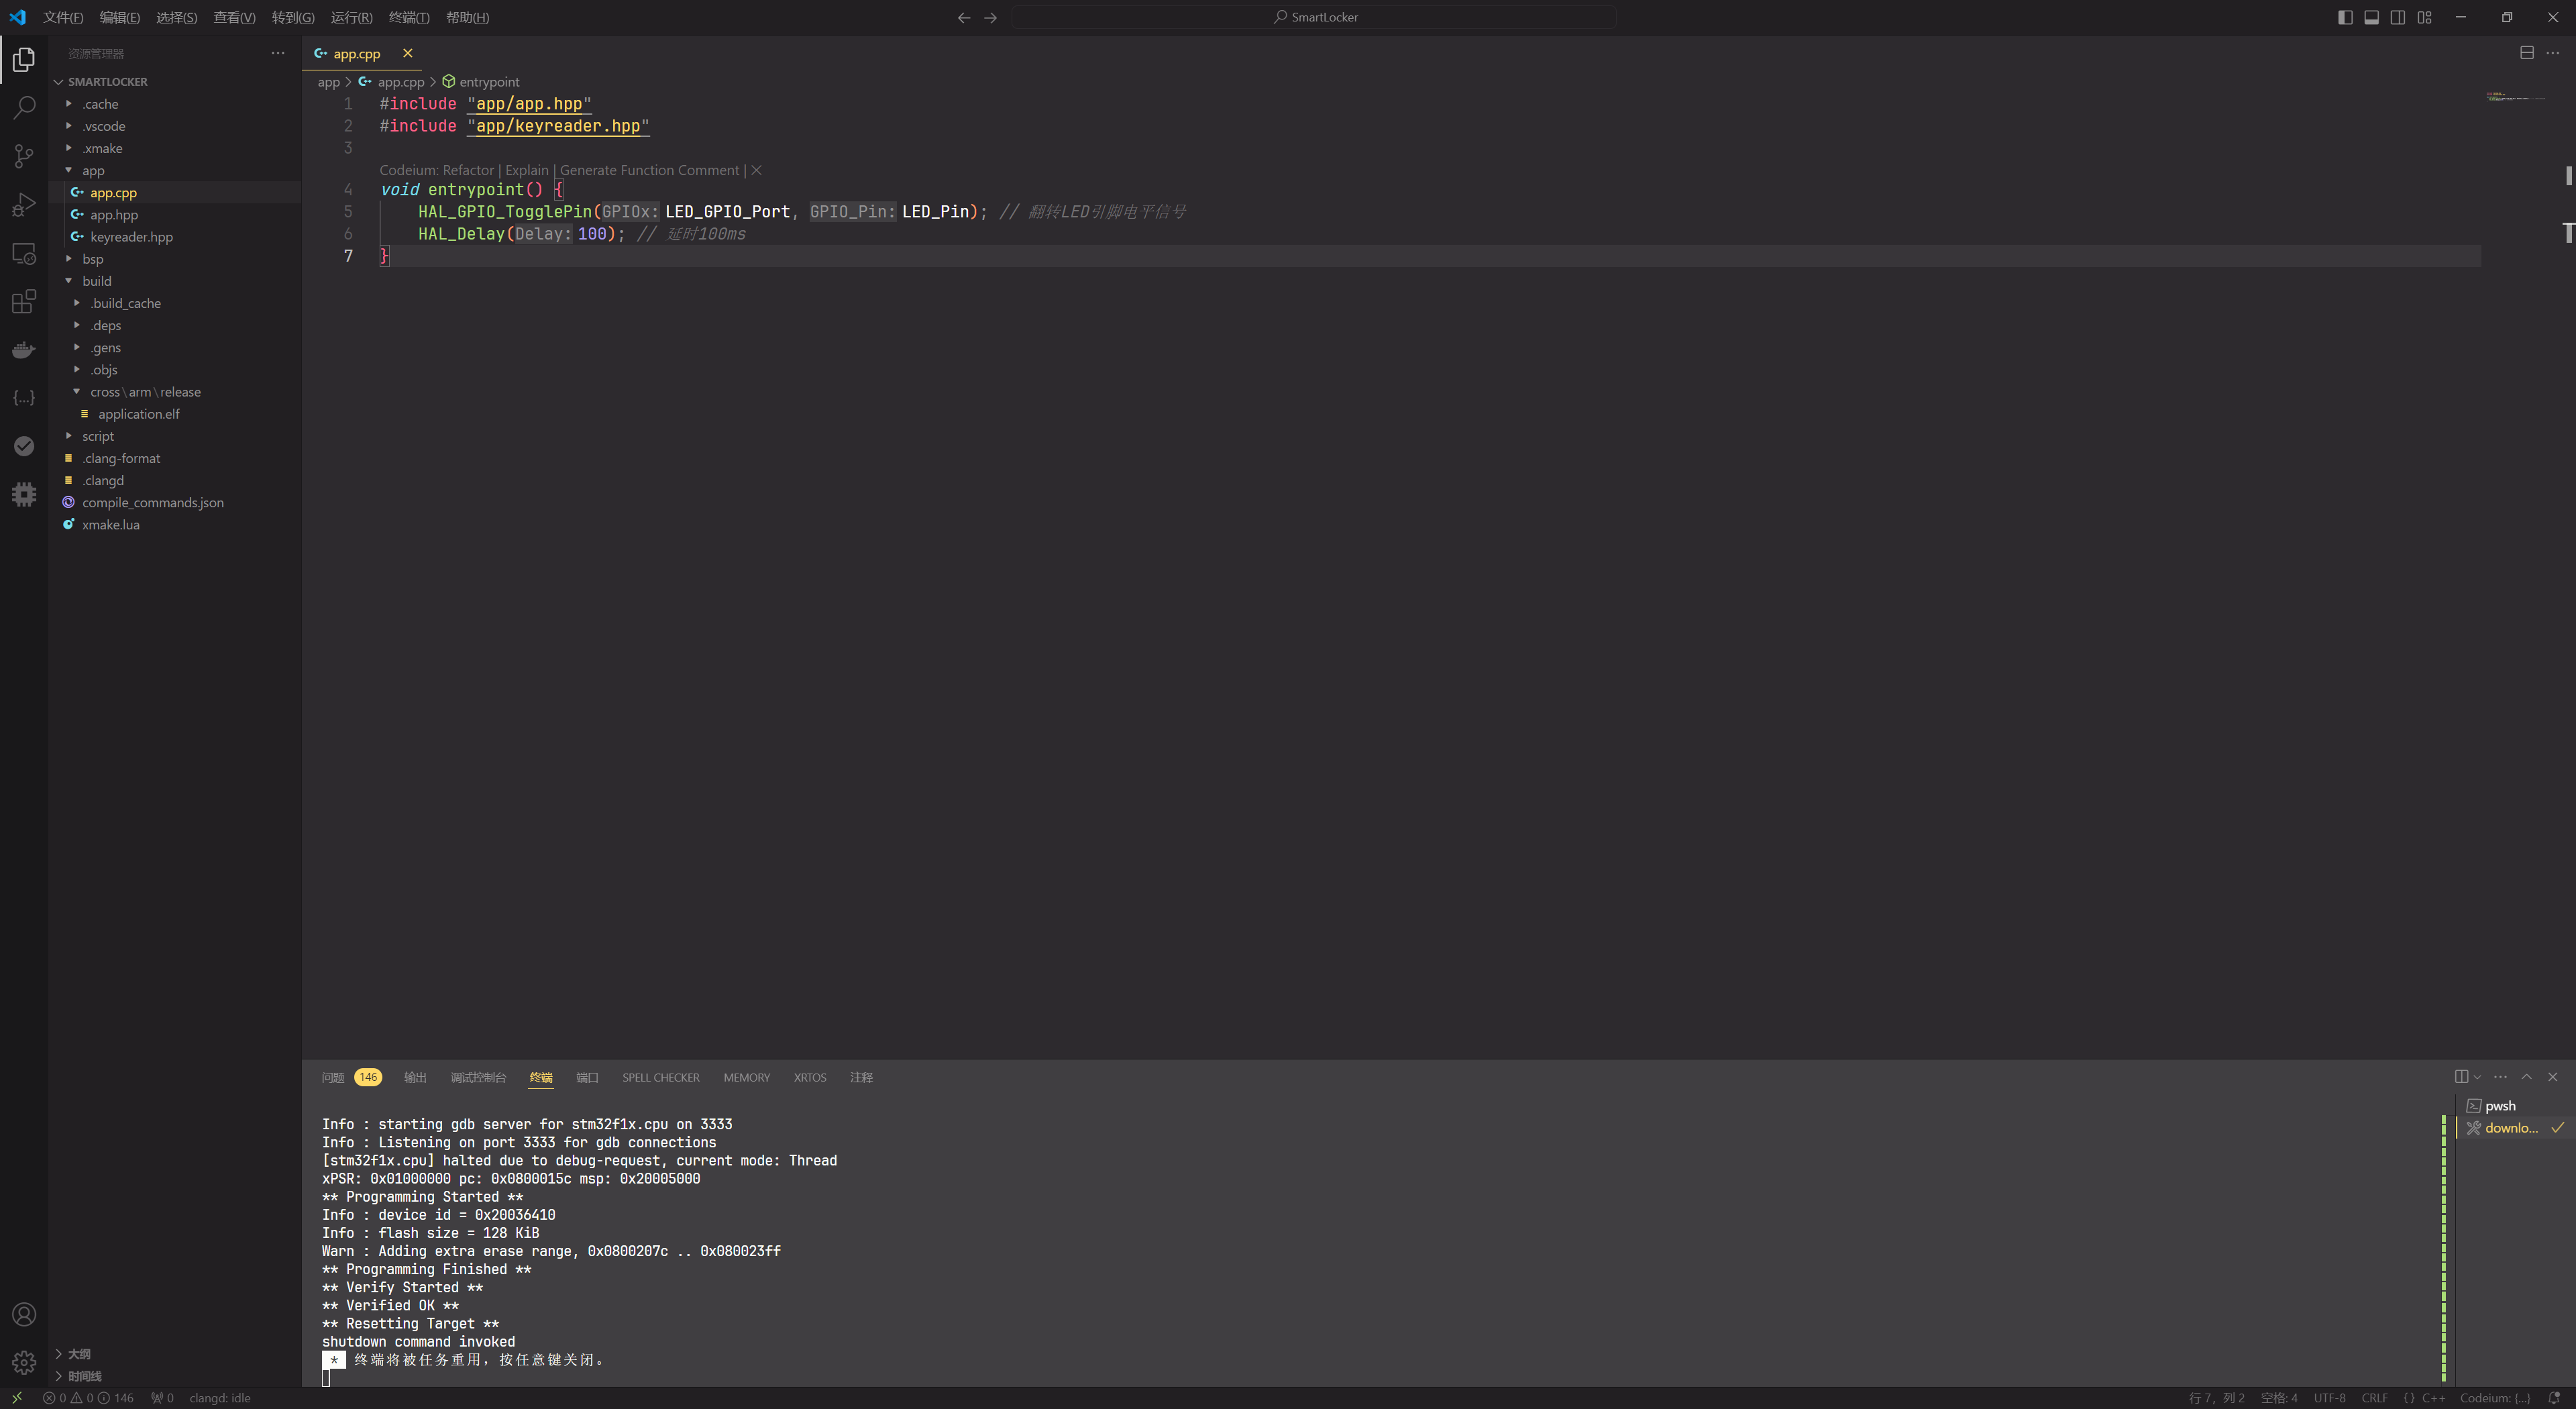This screenshot has height=1409, width=2576.
Task: Select the download task terminal entry
Action: click(x=2515, y=1128)
